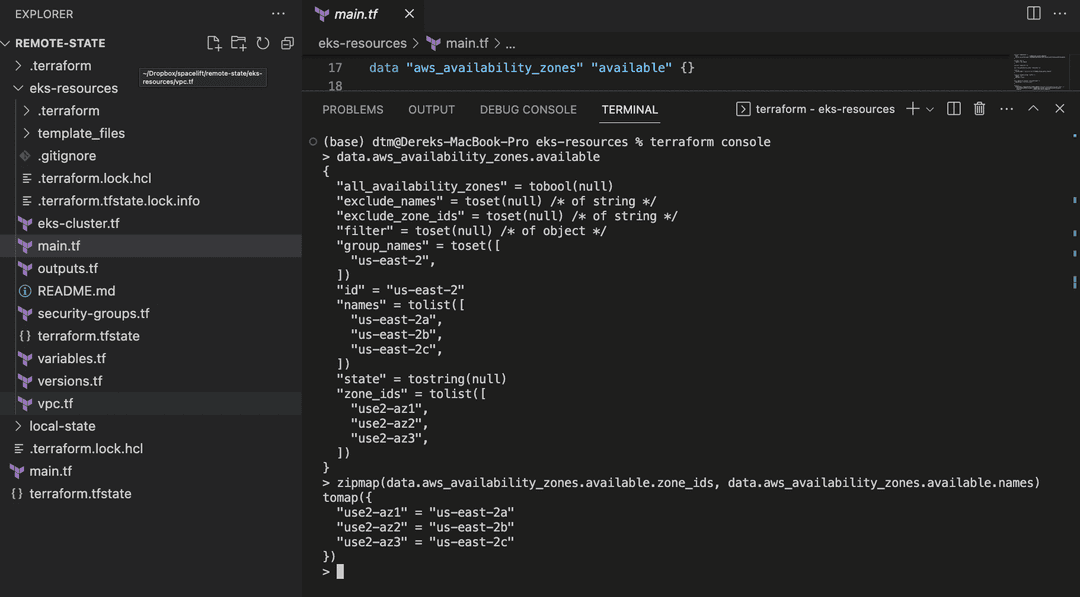This screenshot has width=1080, height=597.
Task: Create a new folder in Explorer
Action: pos(238,42)
